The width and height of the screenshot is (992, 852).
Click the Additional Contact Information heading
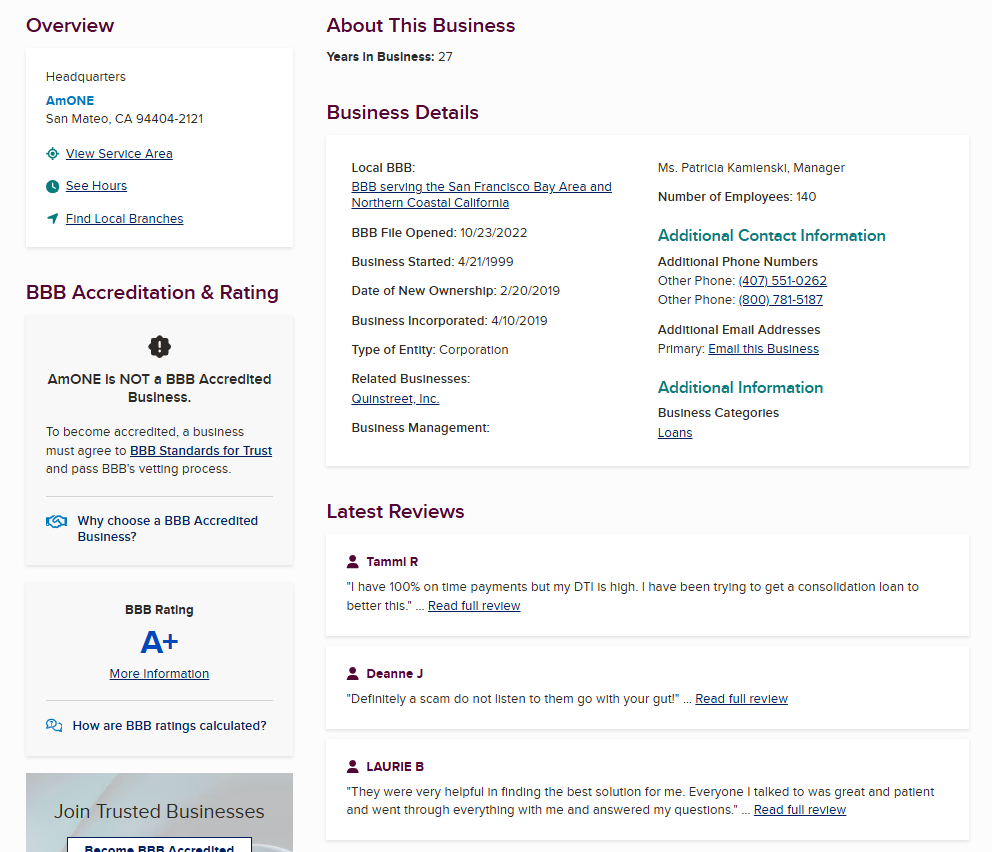click(x=771, y=235)
